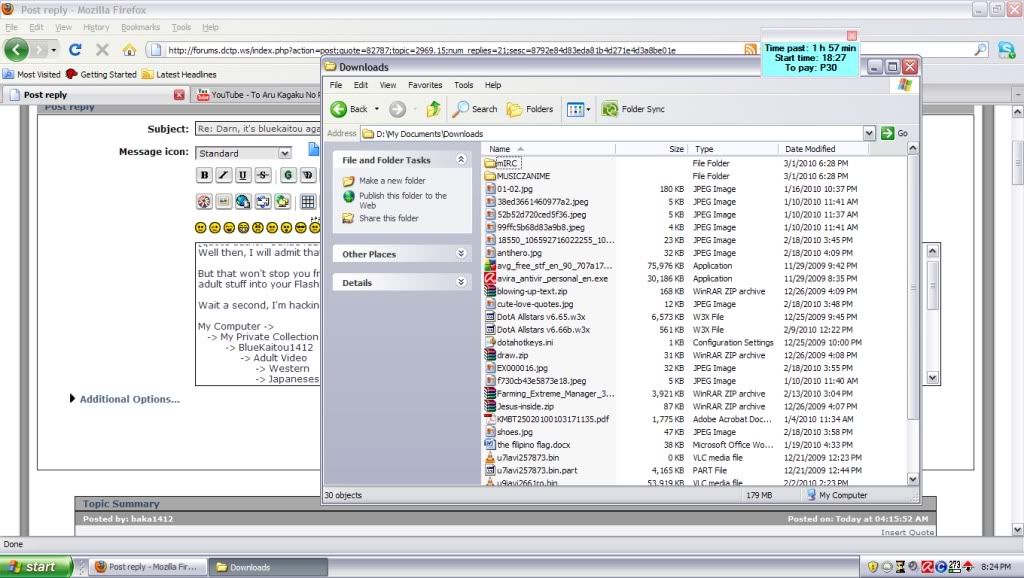Click Firefox's stop loading X icon
The height and width of the screenshot is (578, 1024).
point(102,50)
